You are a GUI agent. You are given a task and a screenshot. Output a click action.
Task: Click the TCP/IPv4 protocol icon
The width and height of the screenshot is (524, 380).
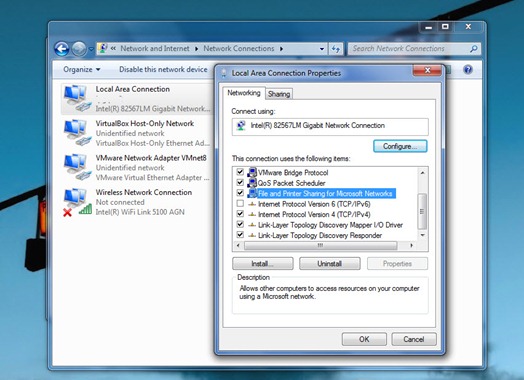pos(252,214)
